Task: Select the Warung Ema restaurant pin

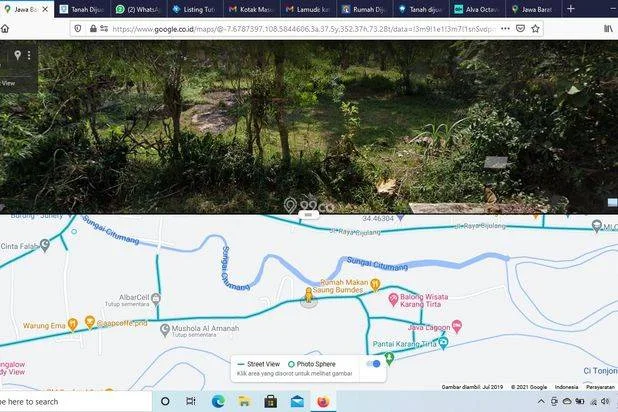Action: coord(73,324)
